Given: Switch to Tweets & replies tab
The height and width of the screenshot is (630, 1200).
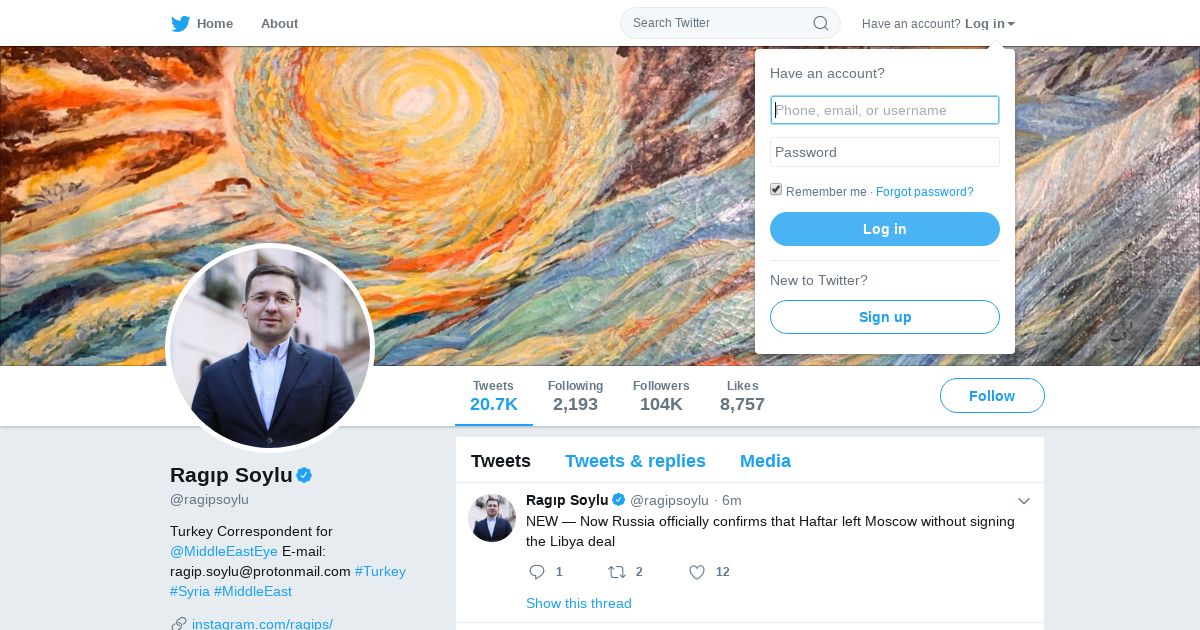Looking at the screenshot, I should coord(635,461).
